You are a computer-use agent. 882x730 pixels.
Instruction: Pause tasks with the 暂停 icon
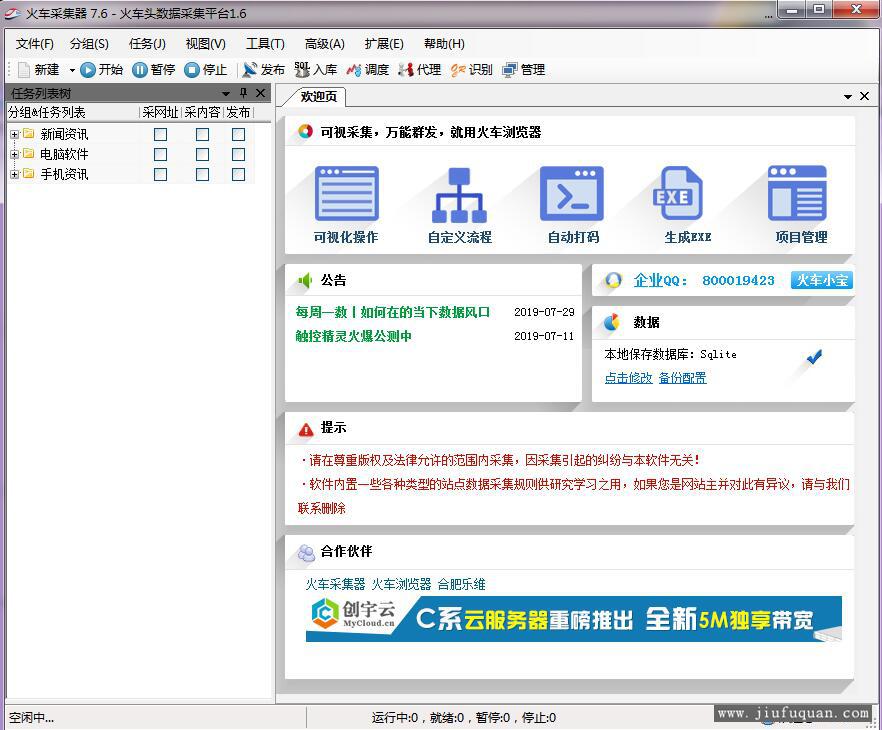tap(140, 70)
